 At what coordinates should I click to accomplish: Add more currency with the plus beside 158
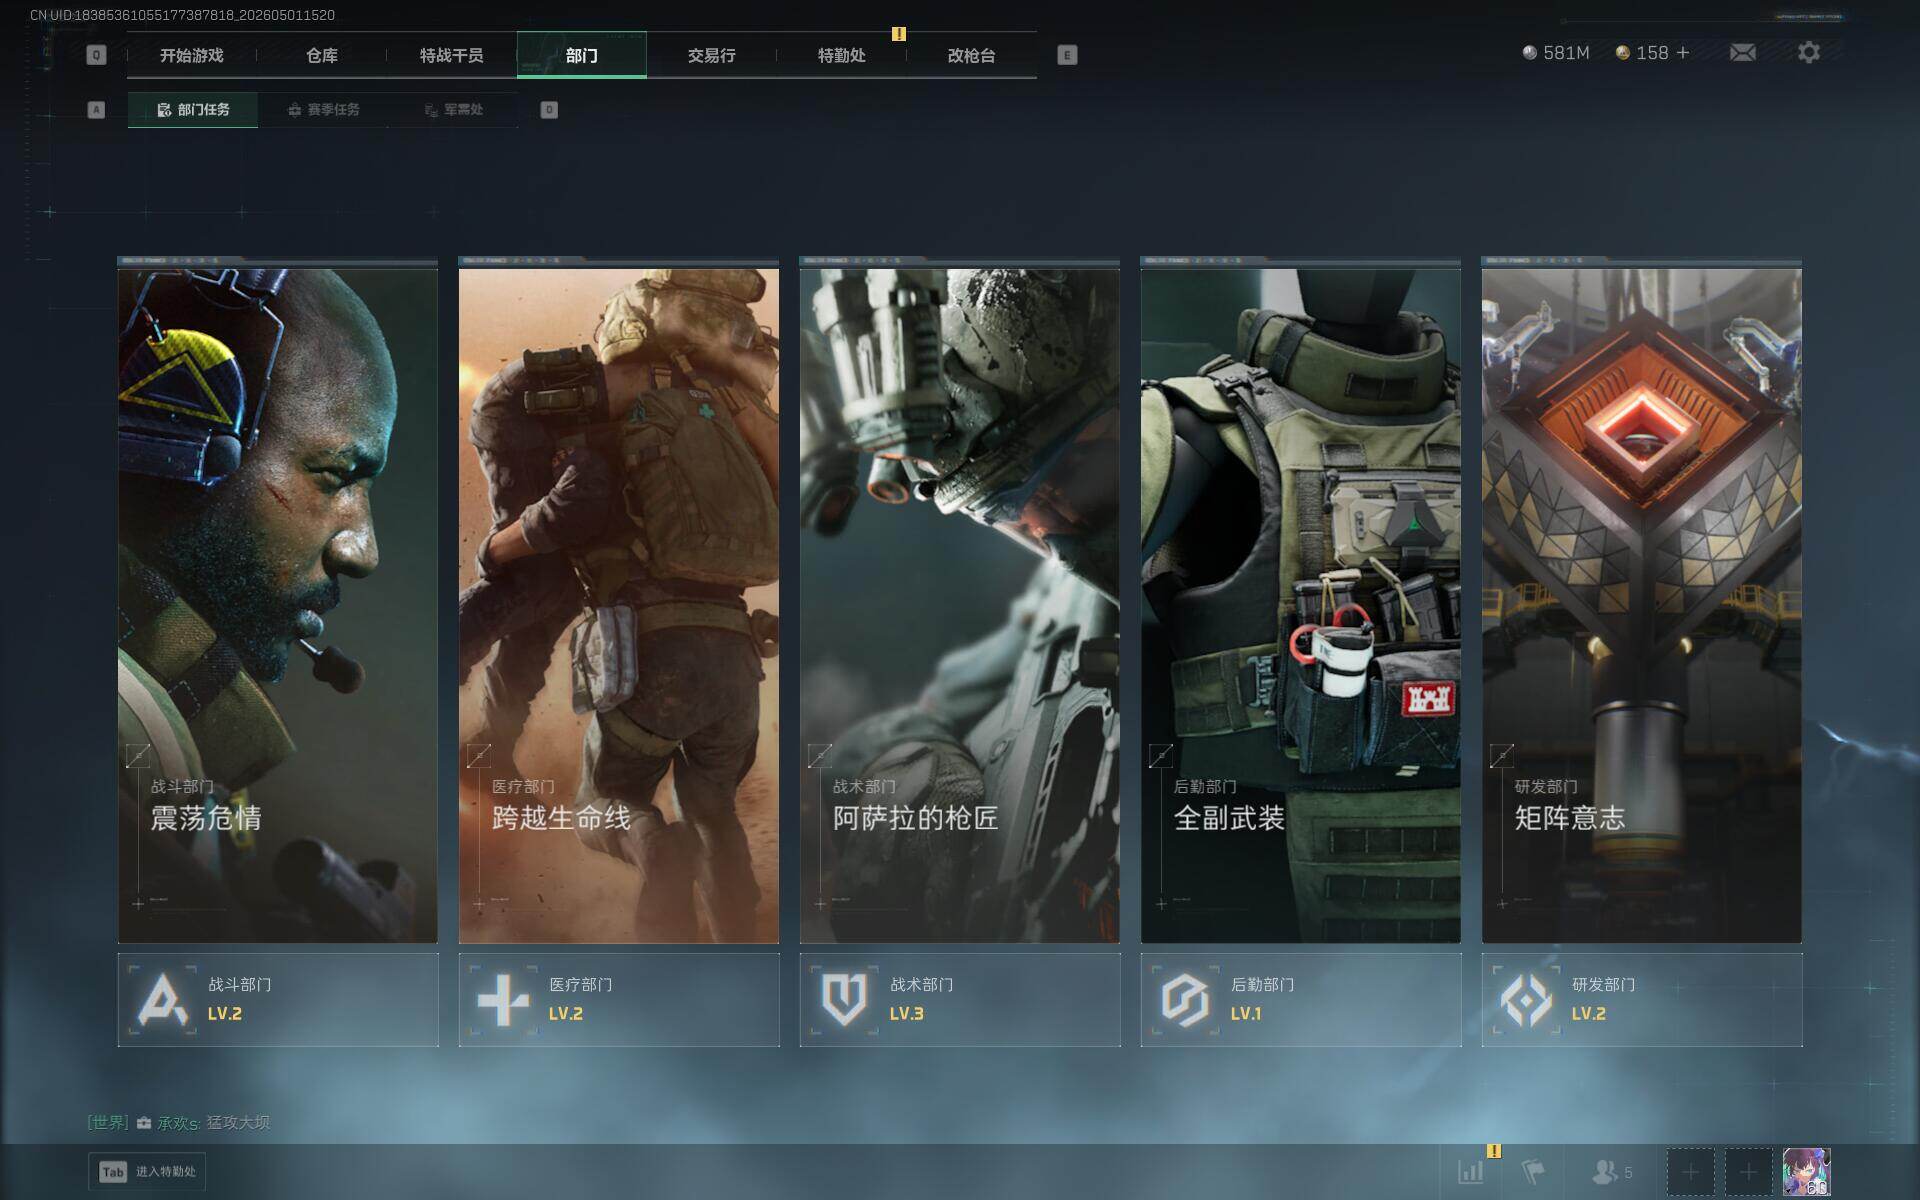[x=1683, y=53]
